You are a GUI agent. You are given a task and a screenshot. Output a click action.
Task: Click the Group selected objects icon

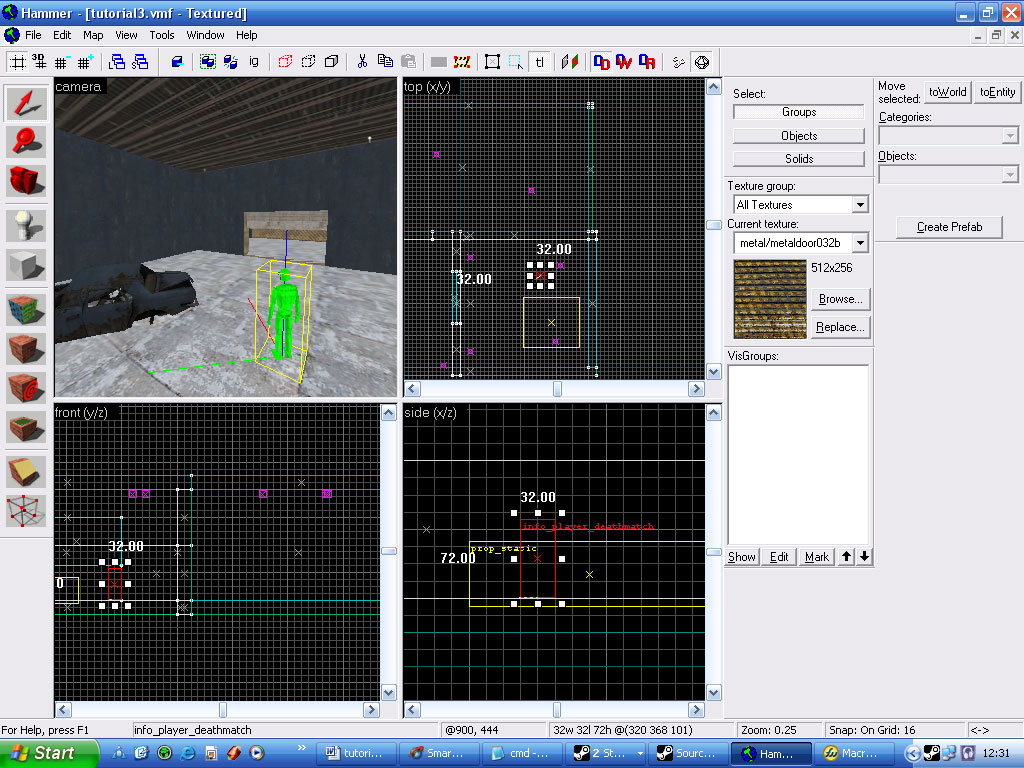click(208, 62)
